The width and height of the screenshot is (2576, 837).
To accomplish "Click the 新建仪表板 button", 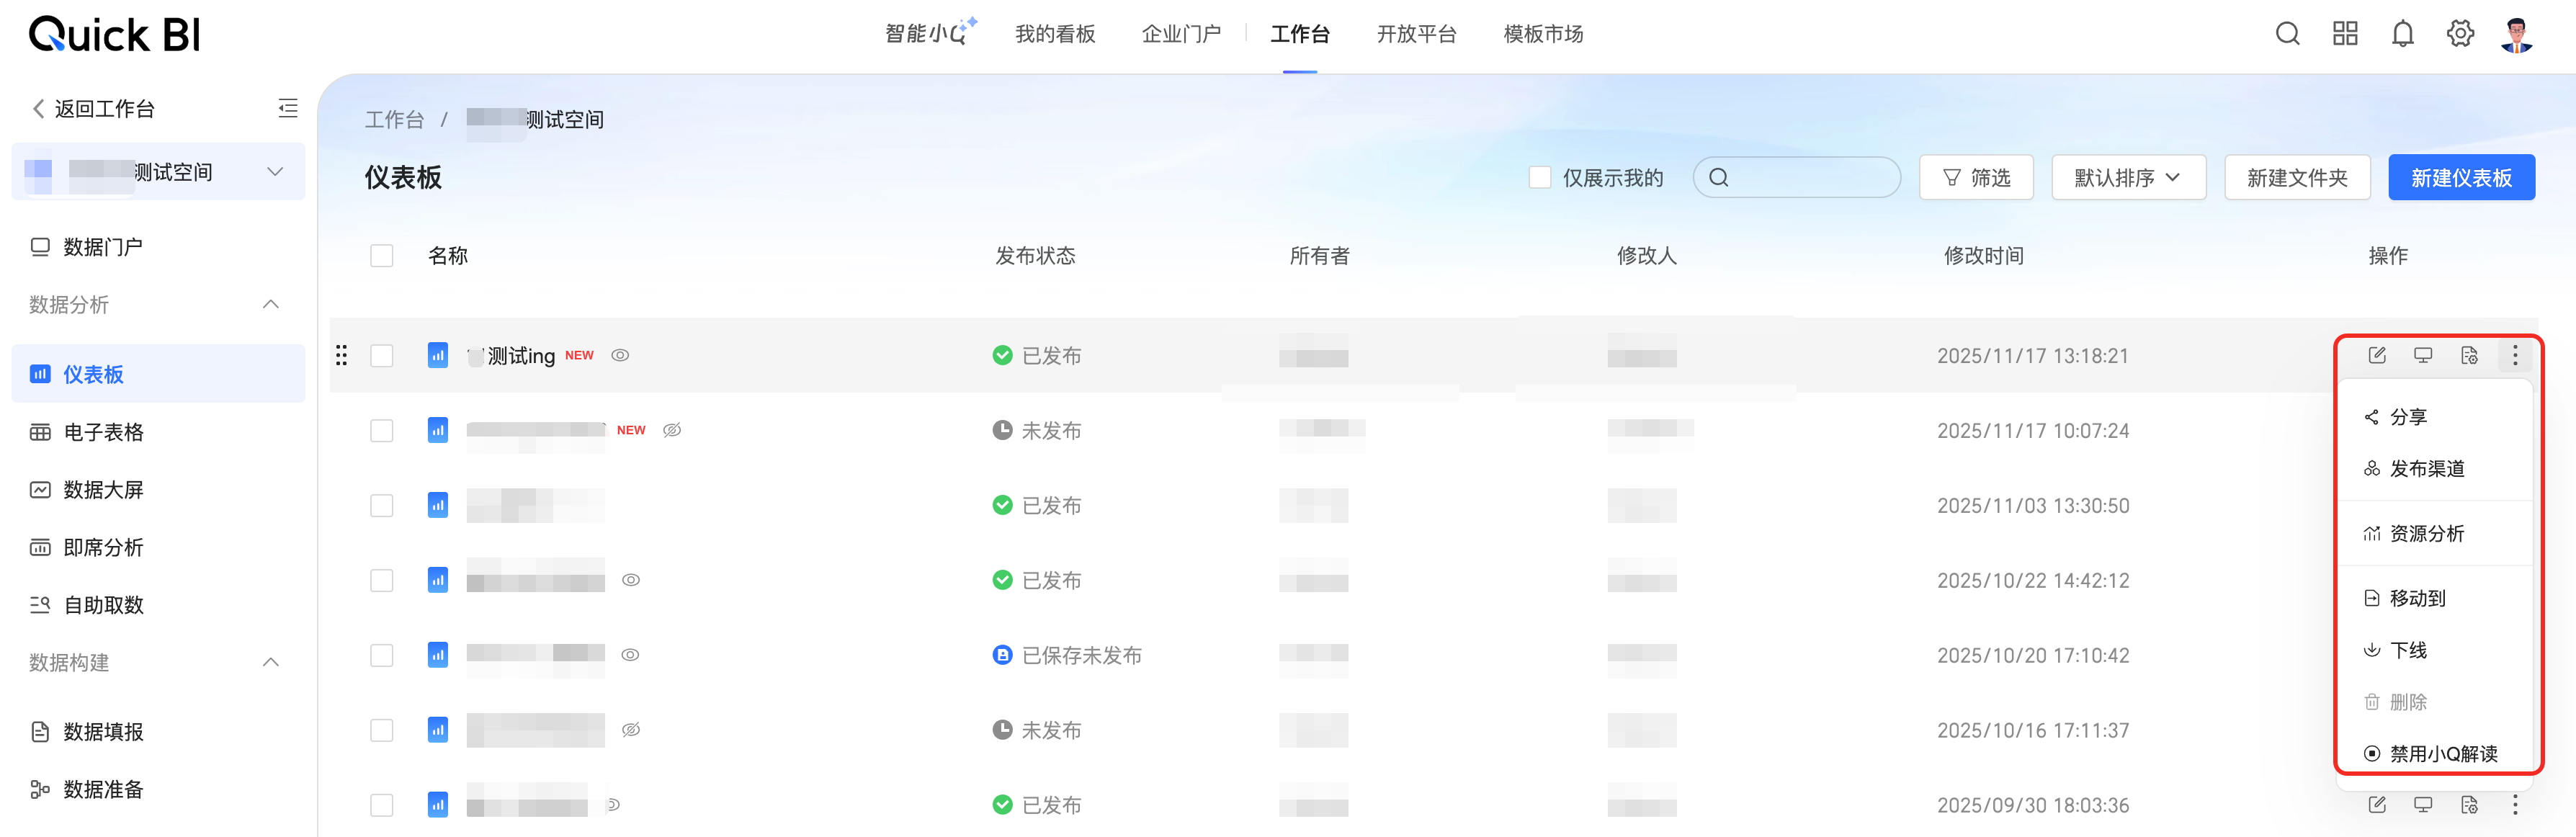I will click(2461, 177).
